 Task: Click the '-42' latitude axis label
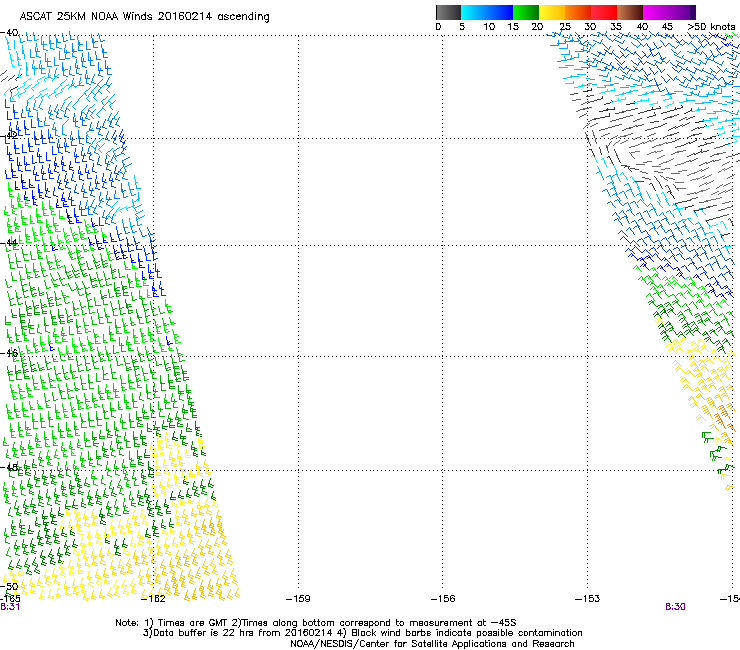[9, 135]
